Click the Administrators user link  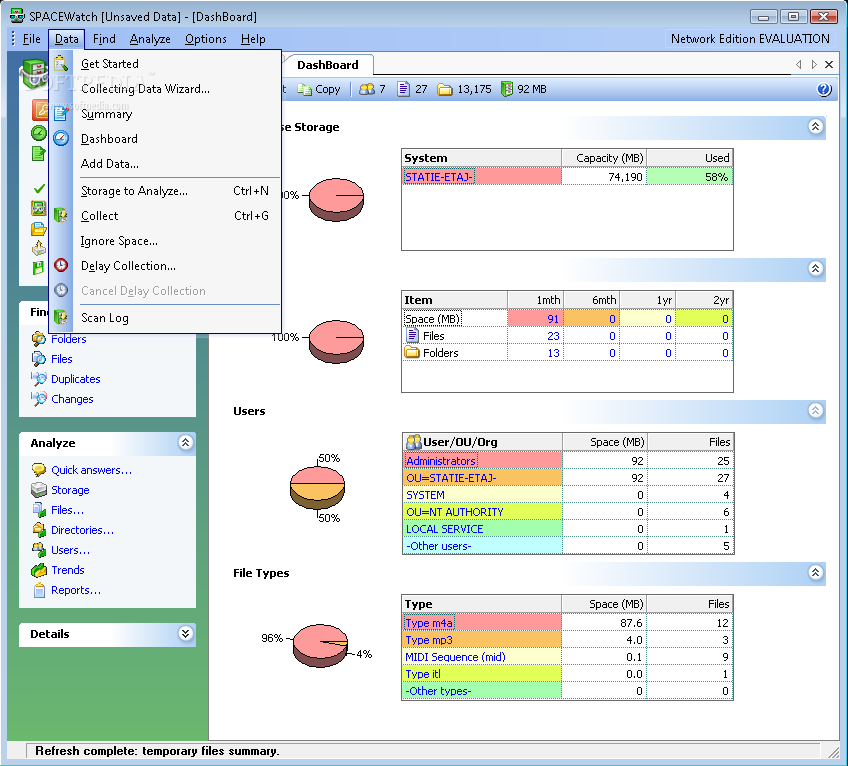pos(441,461)
